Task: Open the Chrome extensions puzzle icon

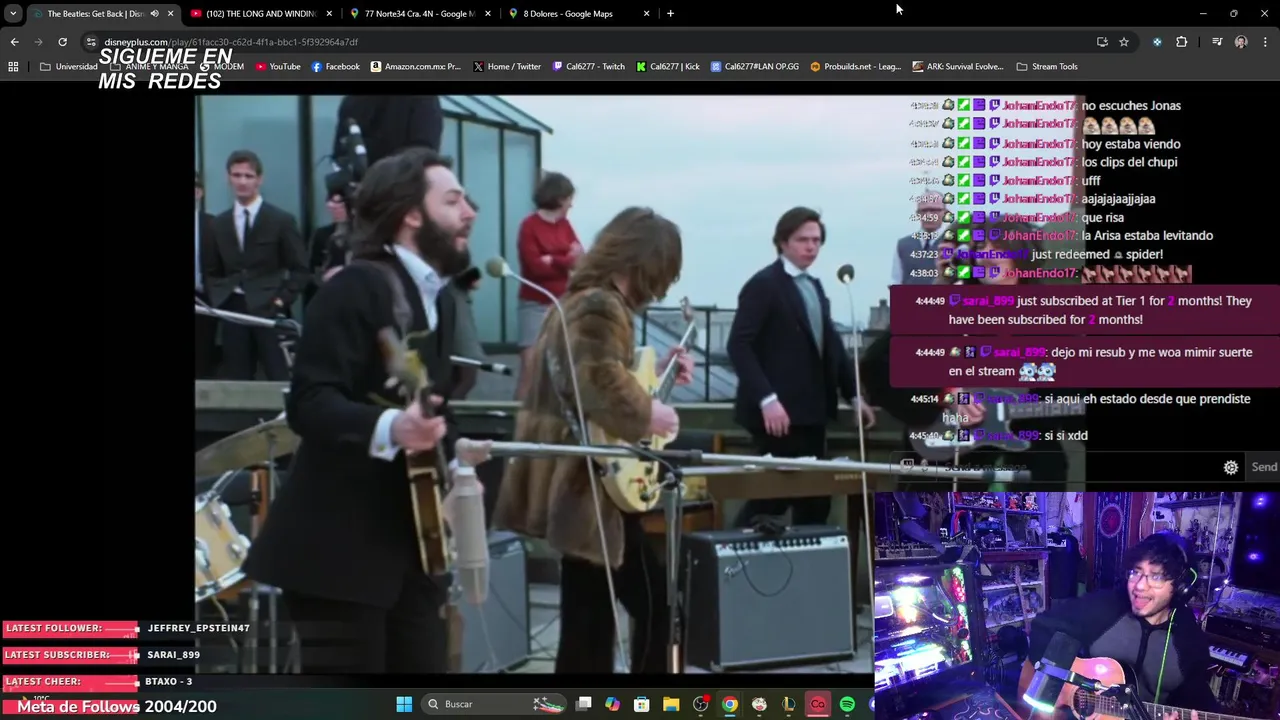Action: 1181,42
